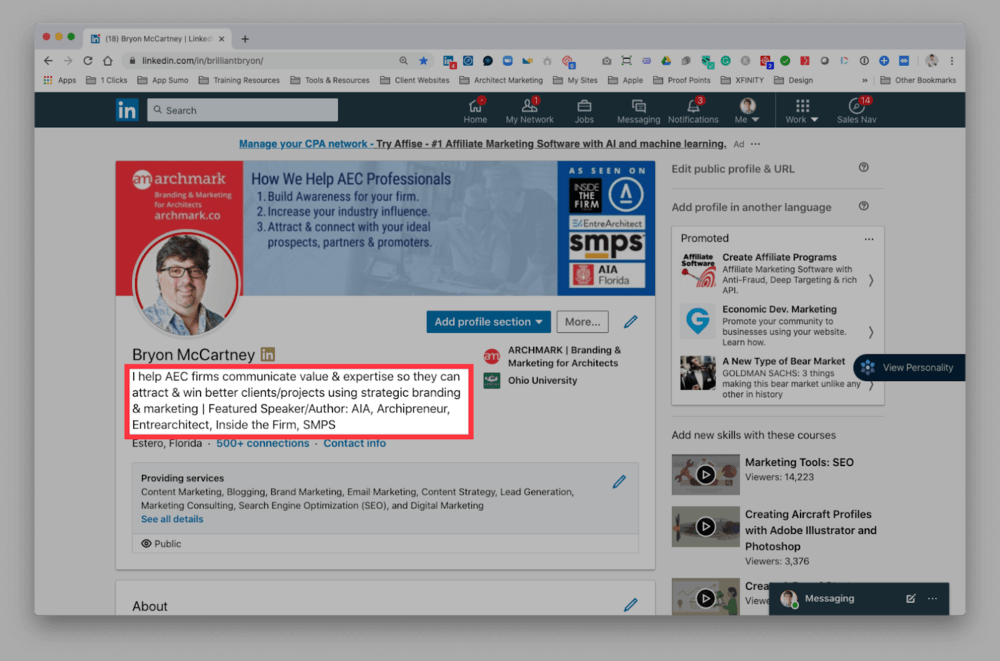Open Sales Nav
The image size is (1000, 661).
pyautogui.click(x=857, y=110)
